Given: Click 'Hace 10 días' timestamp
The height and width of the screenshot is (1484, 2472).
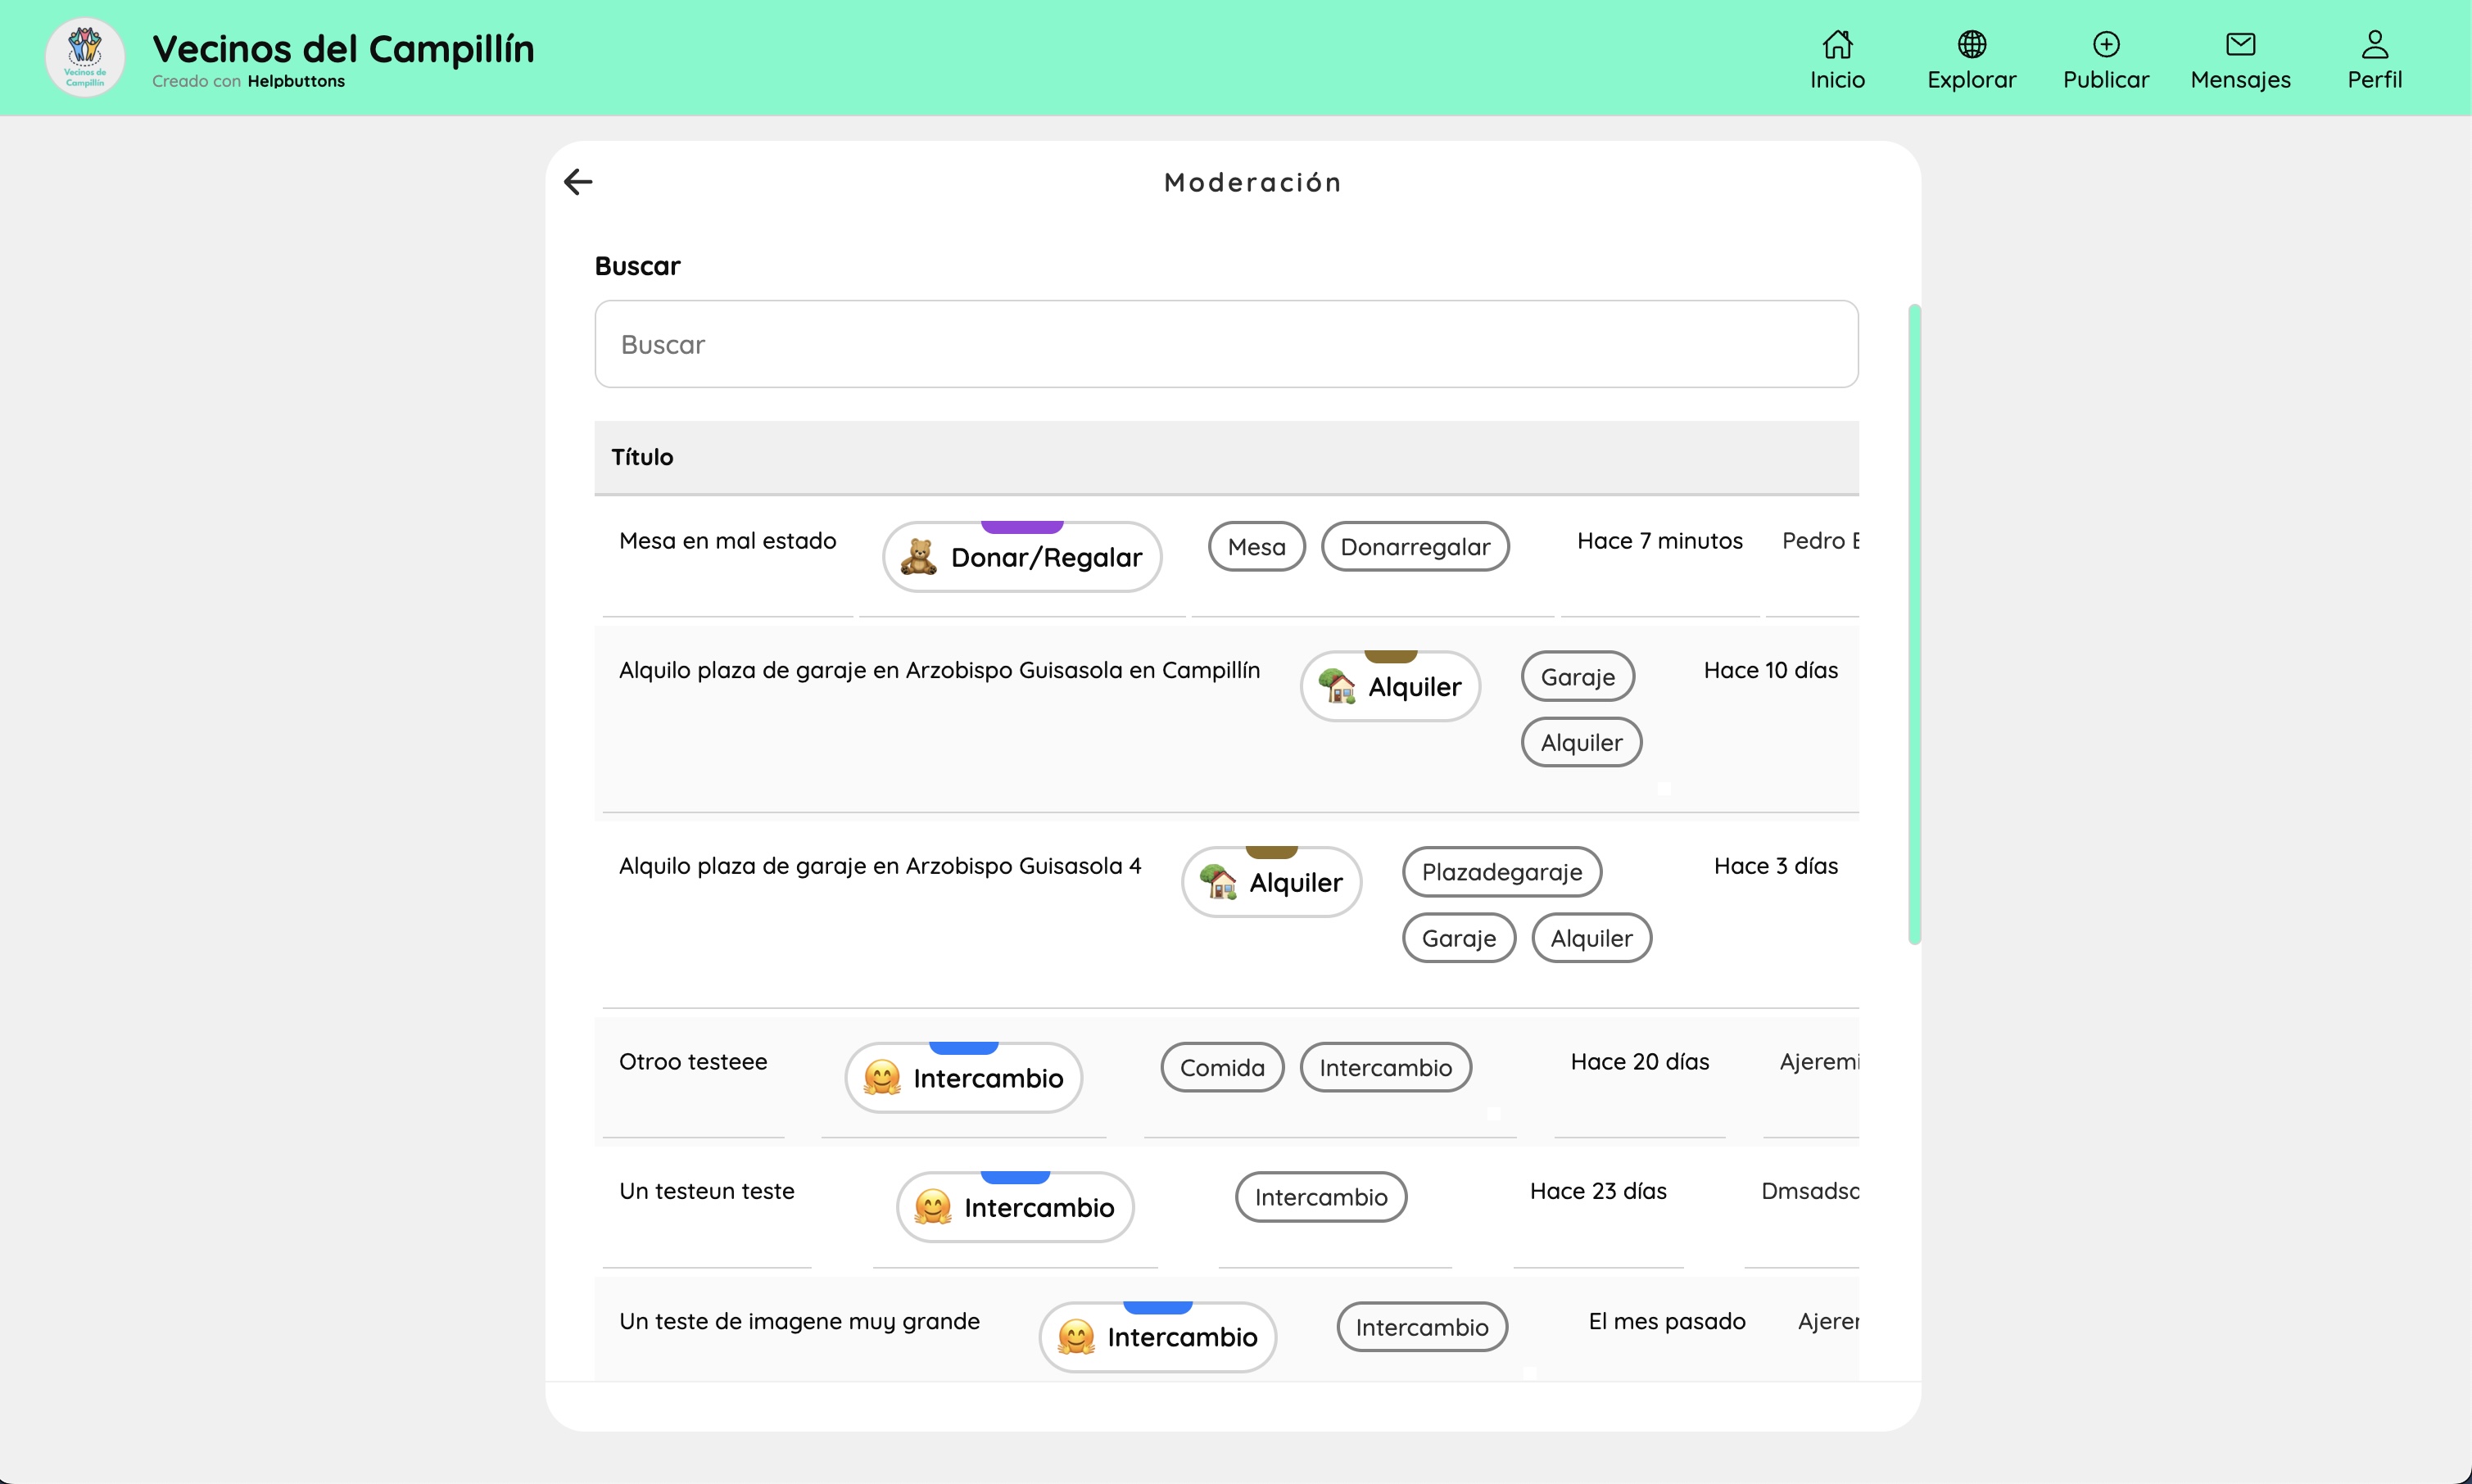Looking at the screenshot, I should click(x=1771, y=671).
